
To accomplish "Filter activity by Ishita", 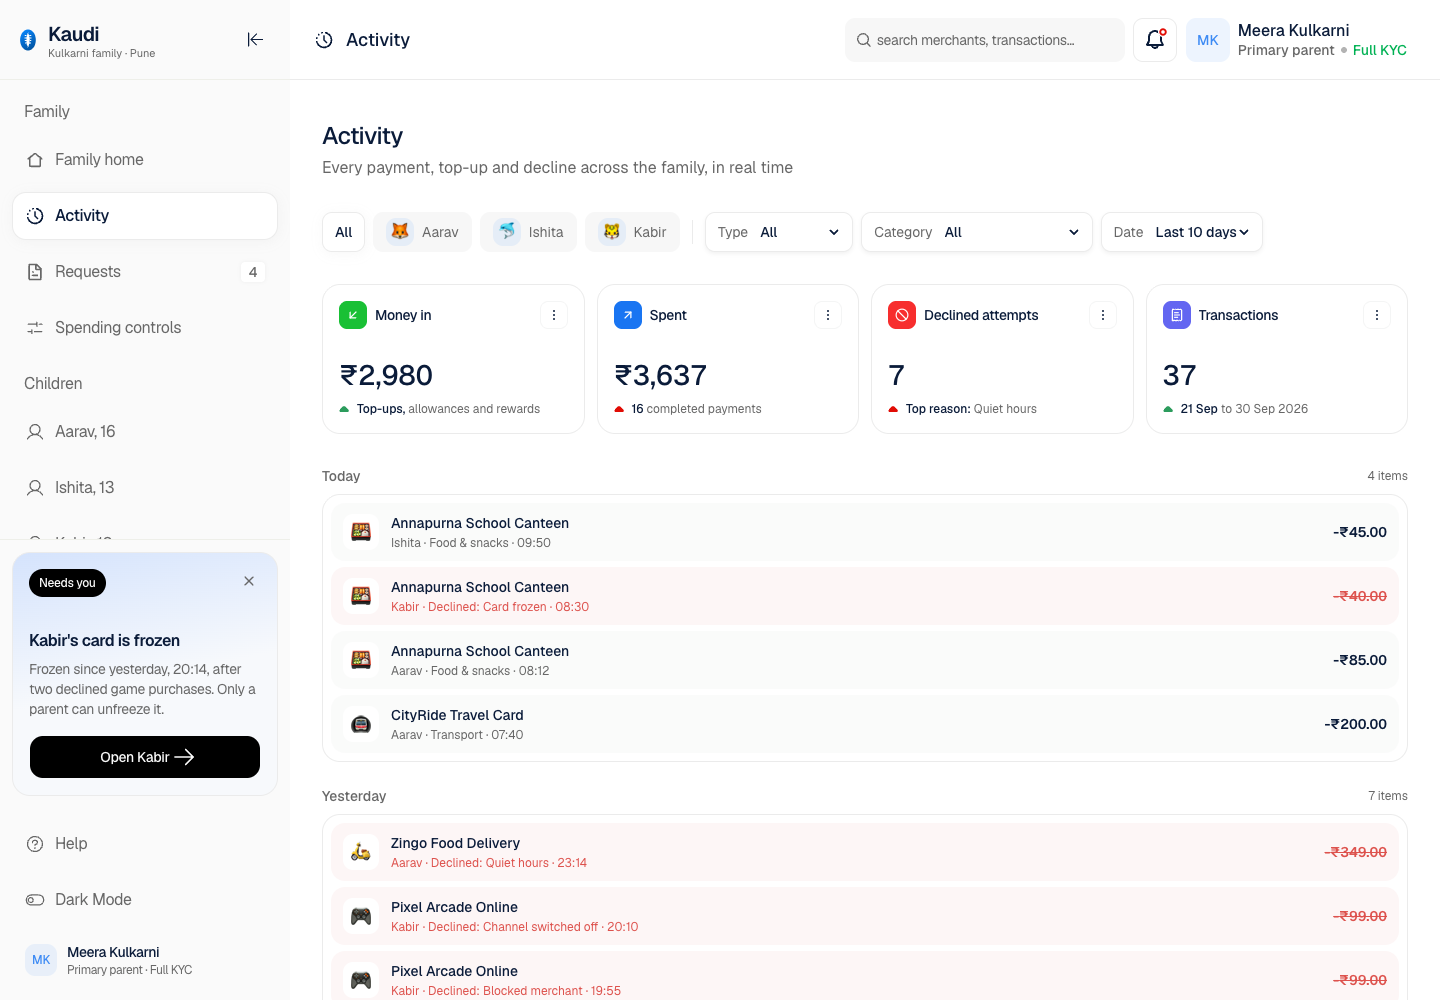I will click(529, 232).
